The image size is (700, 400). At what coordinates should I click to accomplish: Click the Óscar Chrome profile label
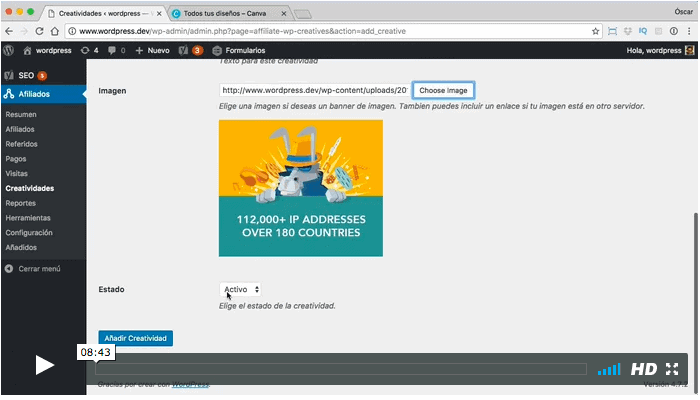click(683, 12)
